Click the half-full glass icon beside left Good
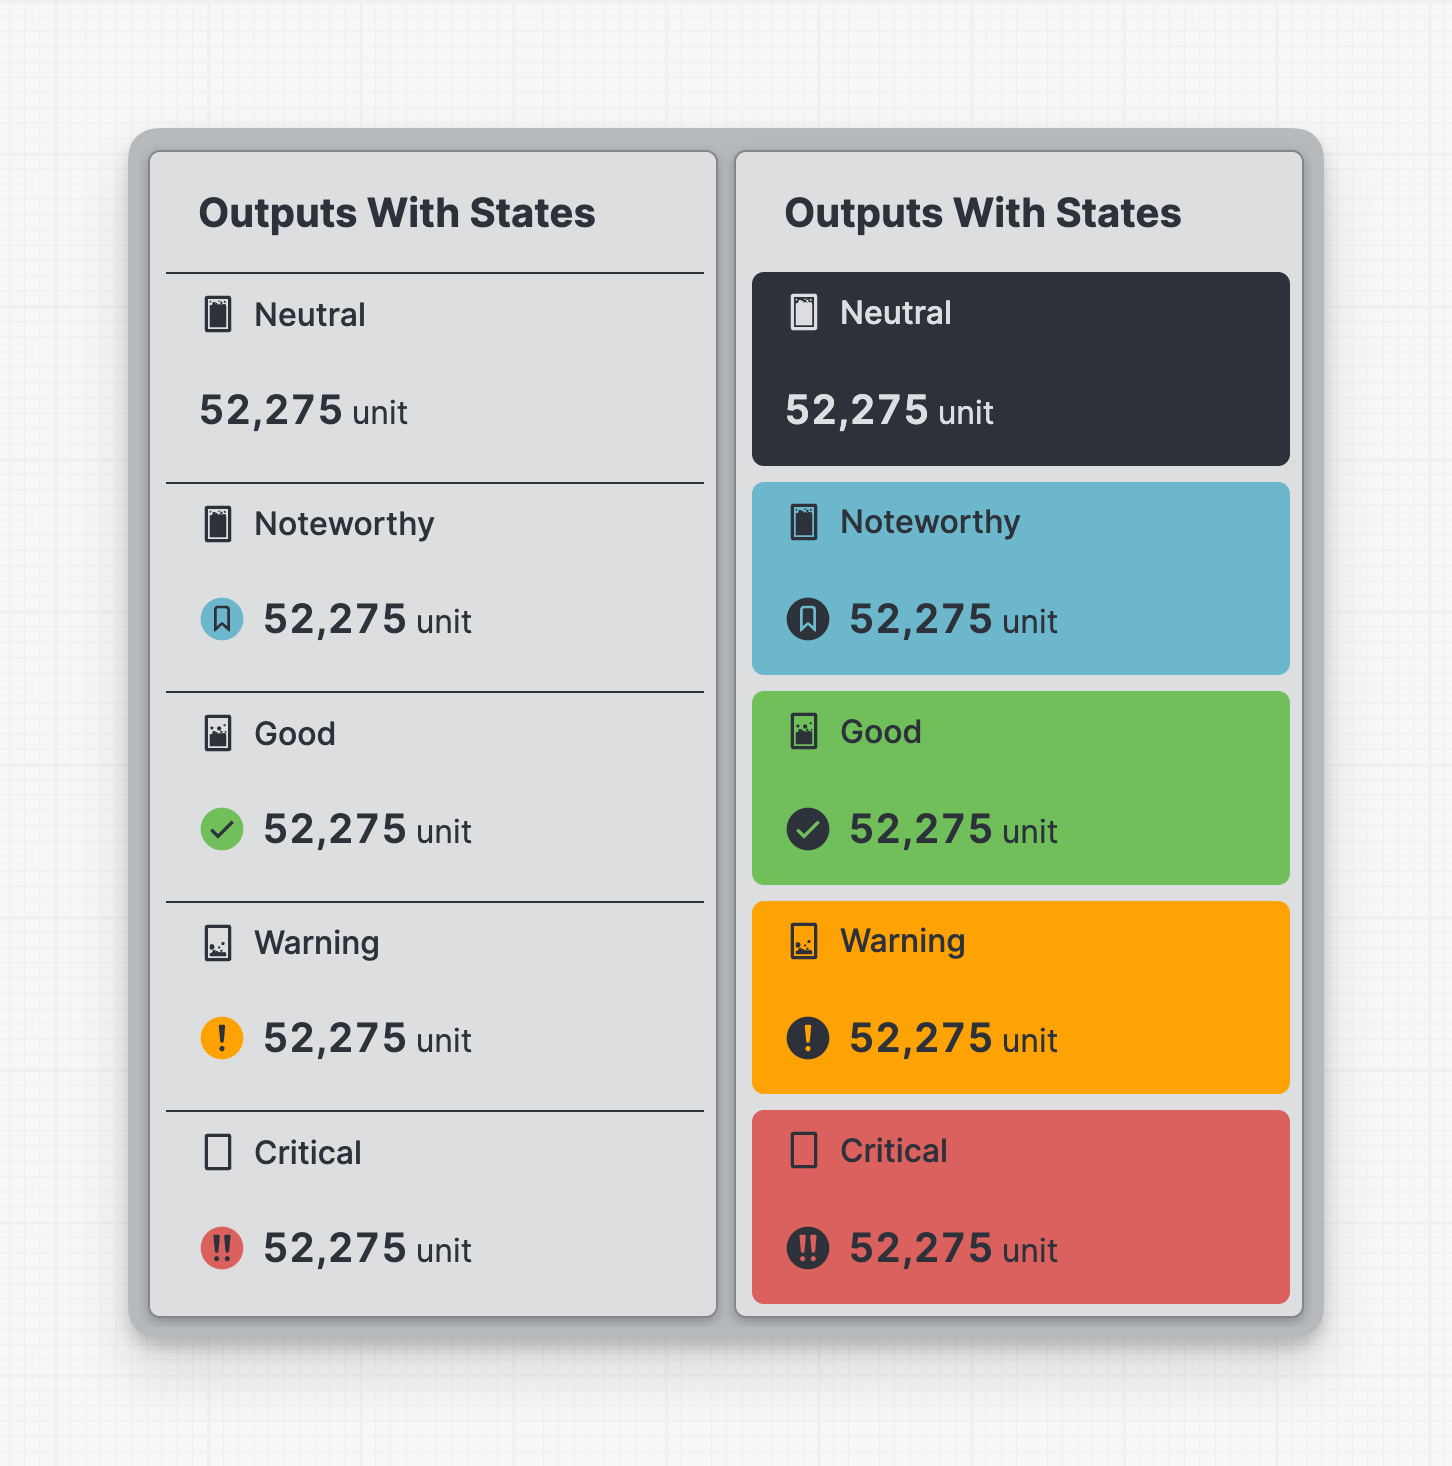1452x1466 pixels. click(218, 733)
